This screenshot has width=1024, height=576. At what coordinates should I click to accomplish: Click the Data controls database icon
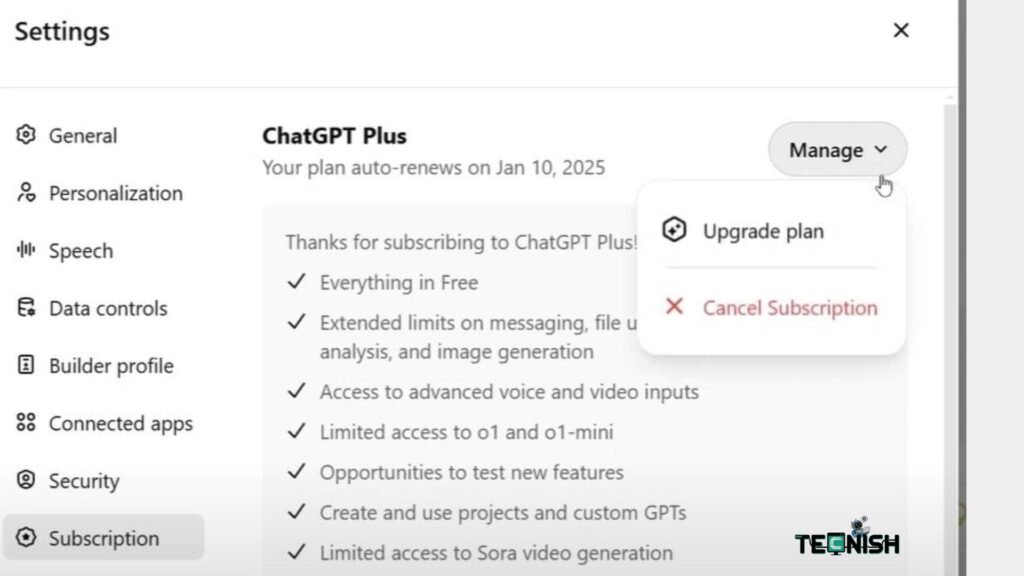coord(26,308)
